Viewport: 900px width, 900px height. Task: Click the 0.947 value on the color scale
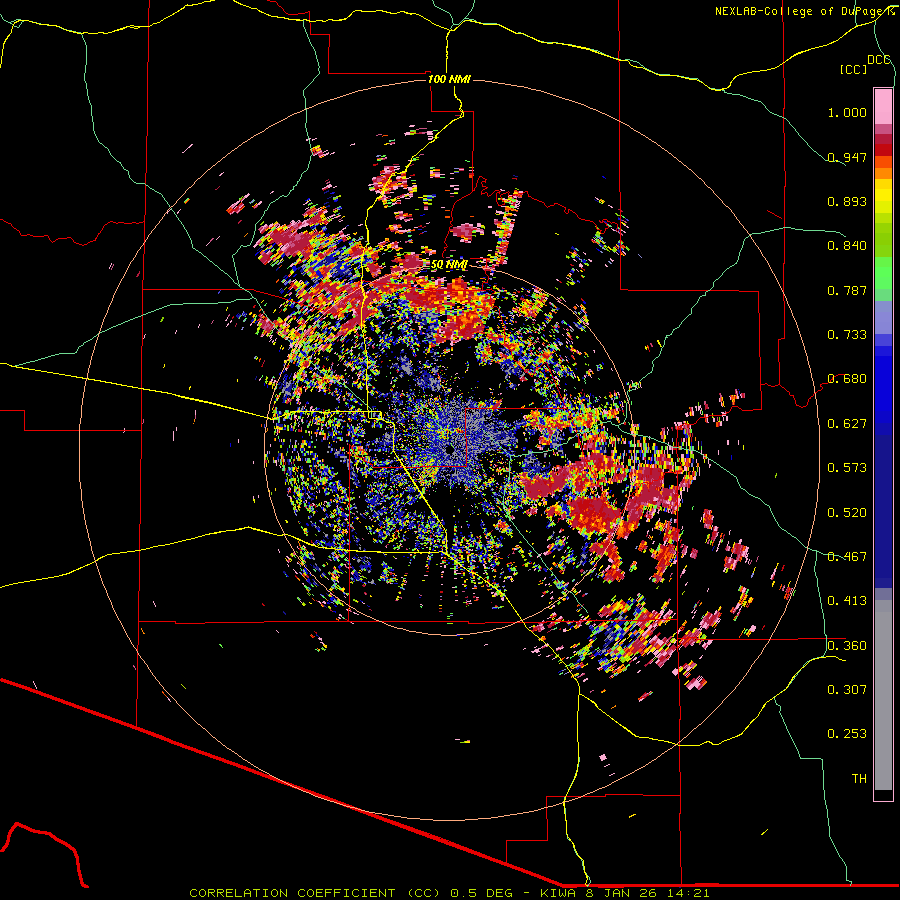point(847,157)
